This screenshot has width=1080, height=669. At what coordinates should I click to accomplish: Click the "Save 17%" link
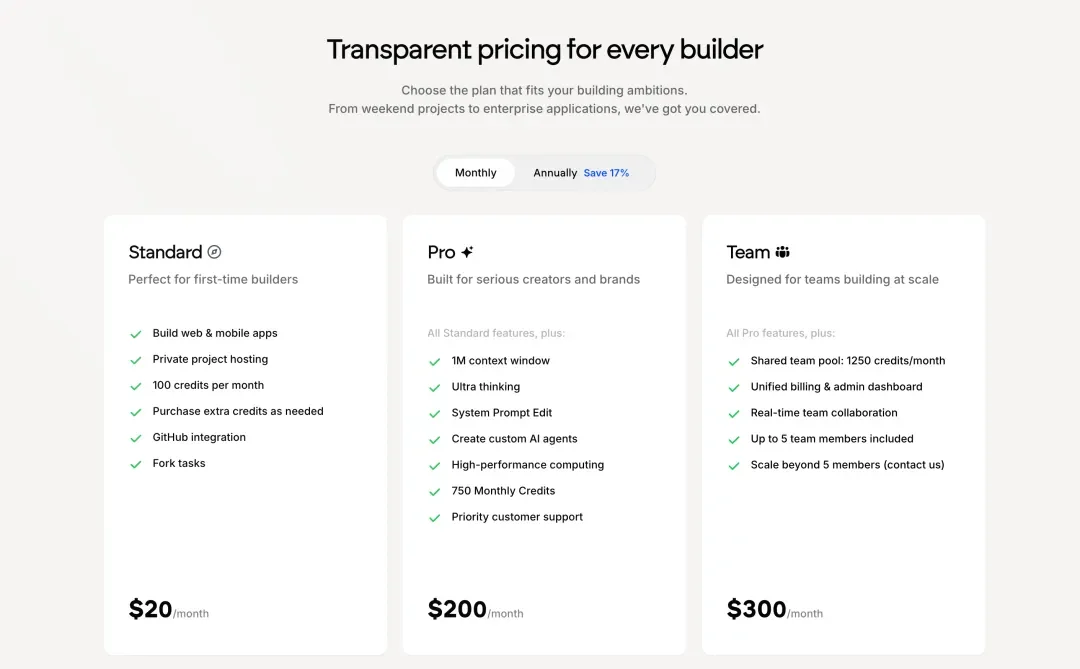pyautogui.click(x=607, y=172)
